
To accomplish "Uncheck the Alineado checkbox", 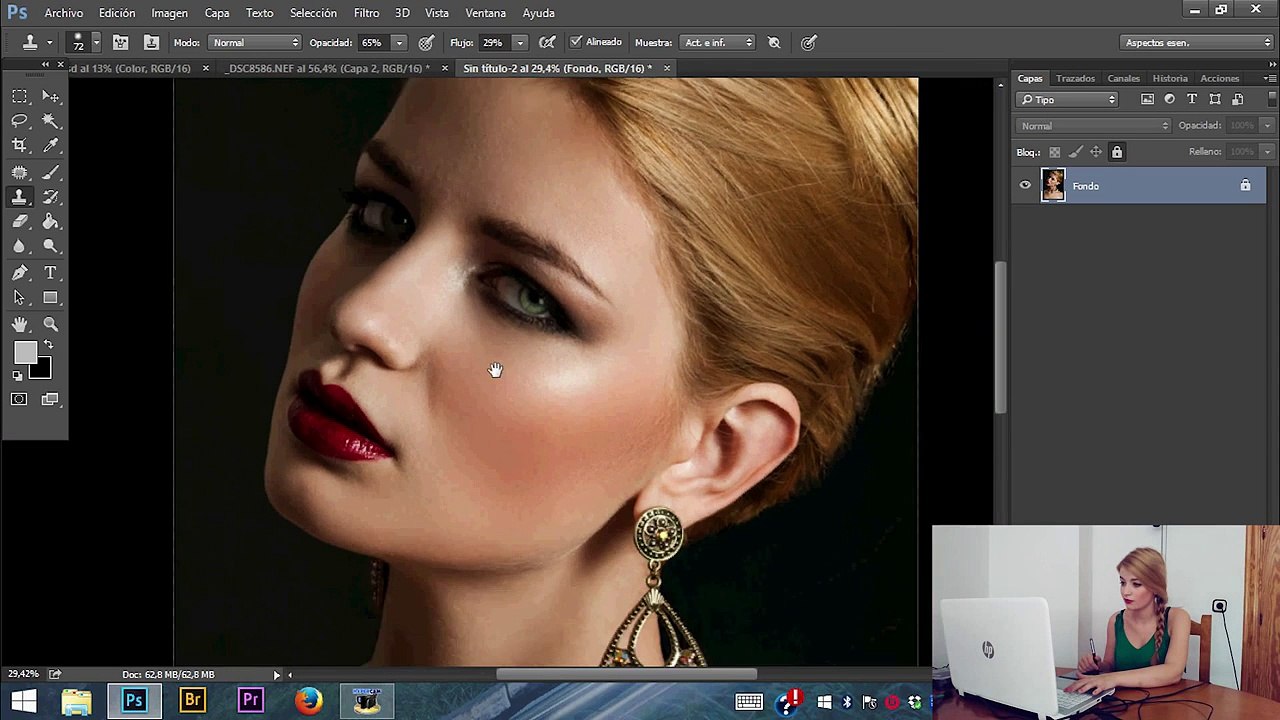I will point(575,42).
